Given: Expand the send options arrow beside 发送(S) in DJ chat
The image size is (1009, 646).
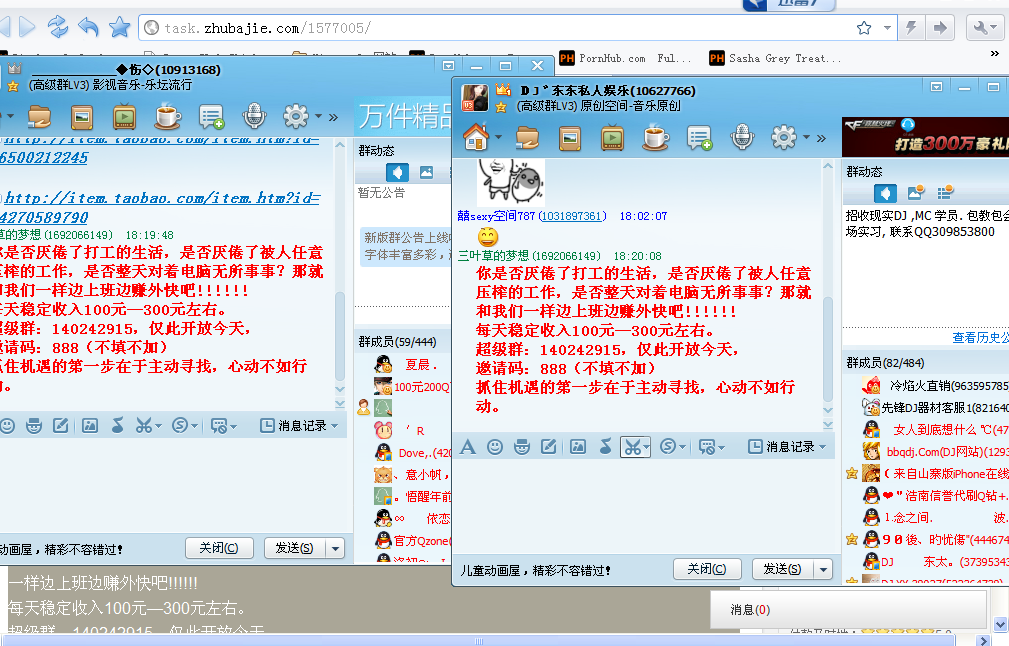Looking at the screenshot, I should click(x=823, y=569).
